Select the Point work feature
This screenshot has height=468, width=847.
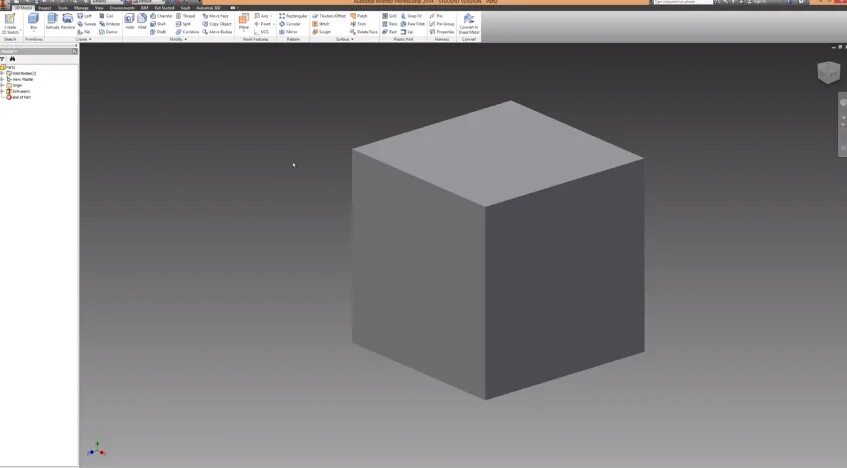point(263,24)
